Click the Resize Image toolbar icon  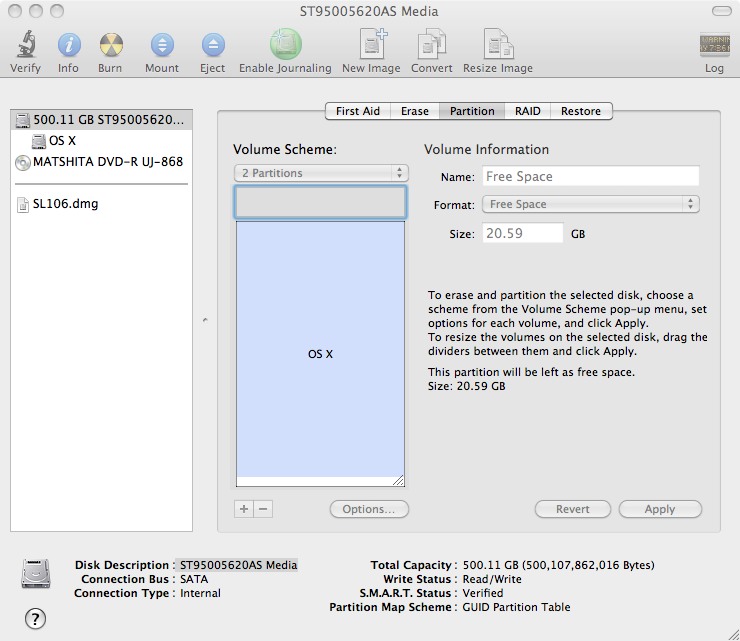[498, 44]
